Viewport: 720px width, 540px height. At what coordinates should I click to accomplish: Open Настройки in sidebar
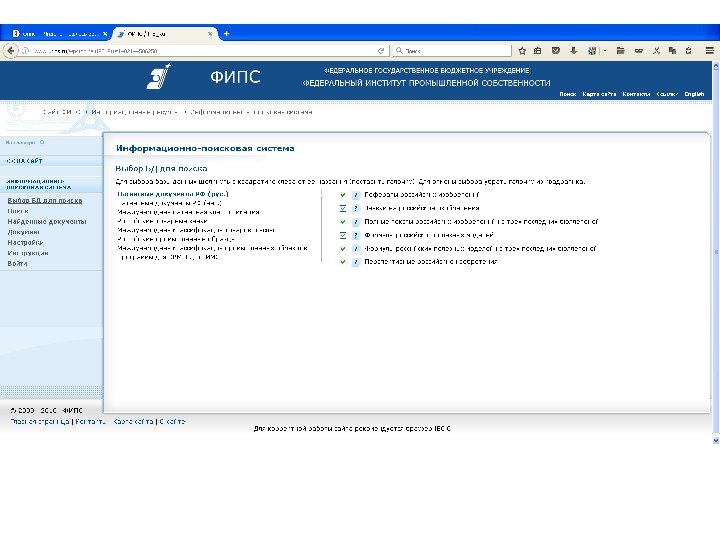tap(25, 242)
